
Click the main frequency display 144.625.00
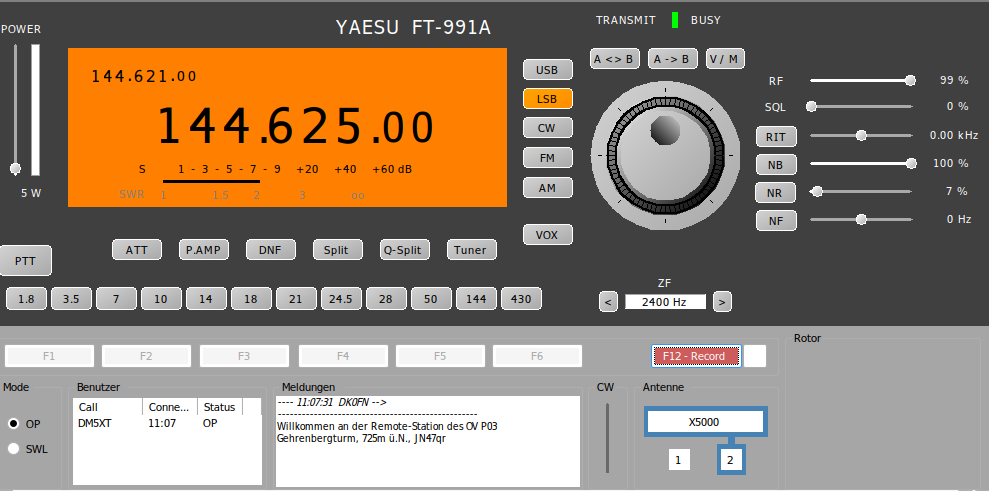(295, 126)
